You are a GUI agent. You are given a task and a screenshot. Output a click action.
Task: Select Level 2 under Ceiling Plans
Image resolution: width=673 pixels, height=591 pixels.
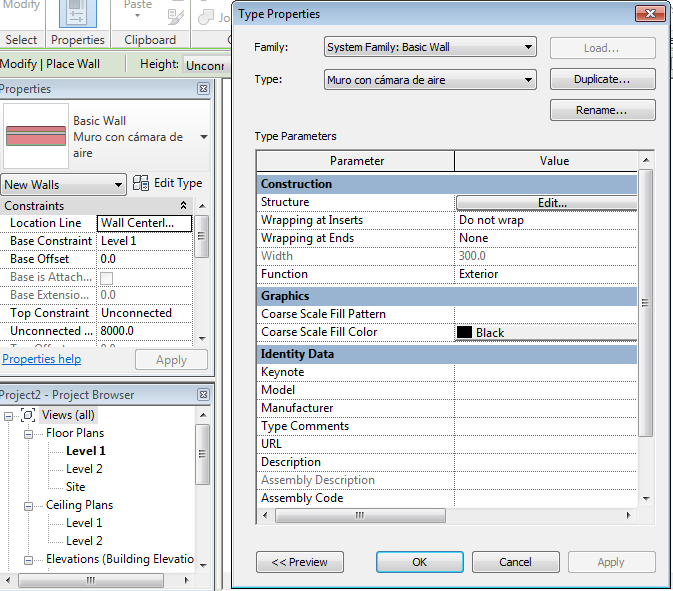[x=84, y=541]
